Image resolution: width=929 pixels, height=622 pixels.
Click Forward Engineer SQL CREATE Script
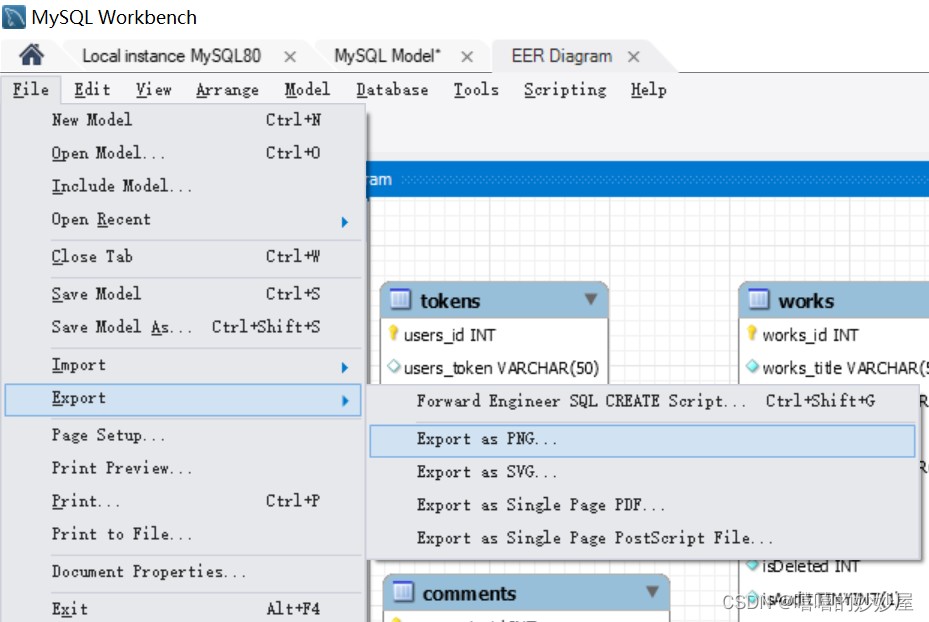(x=581, y=401)
